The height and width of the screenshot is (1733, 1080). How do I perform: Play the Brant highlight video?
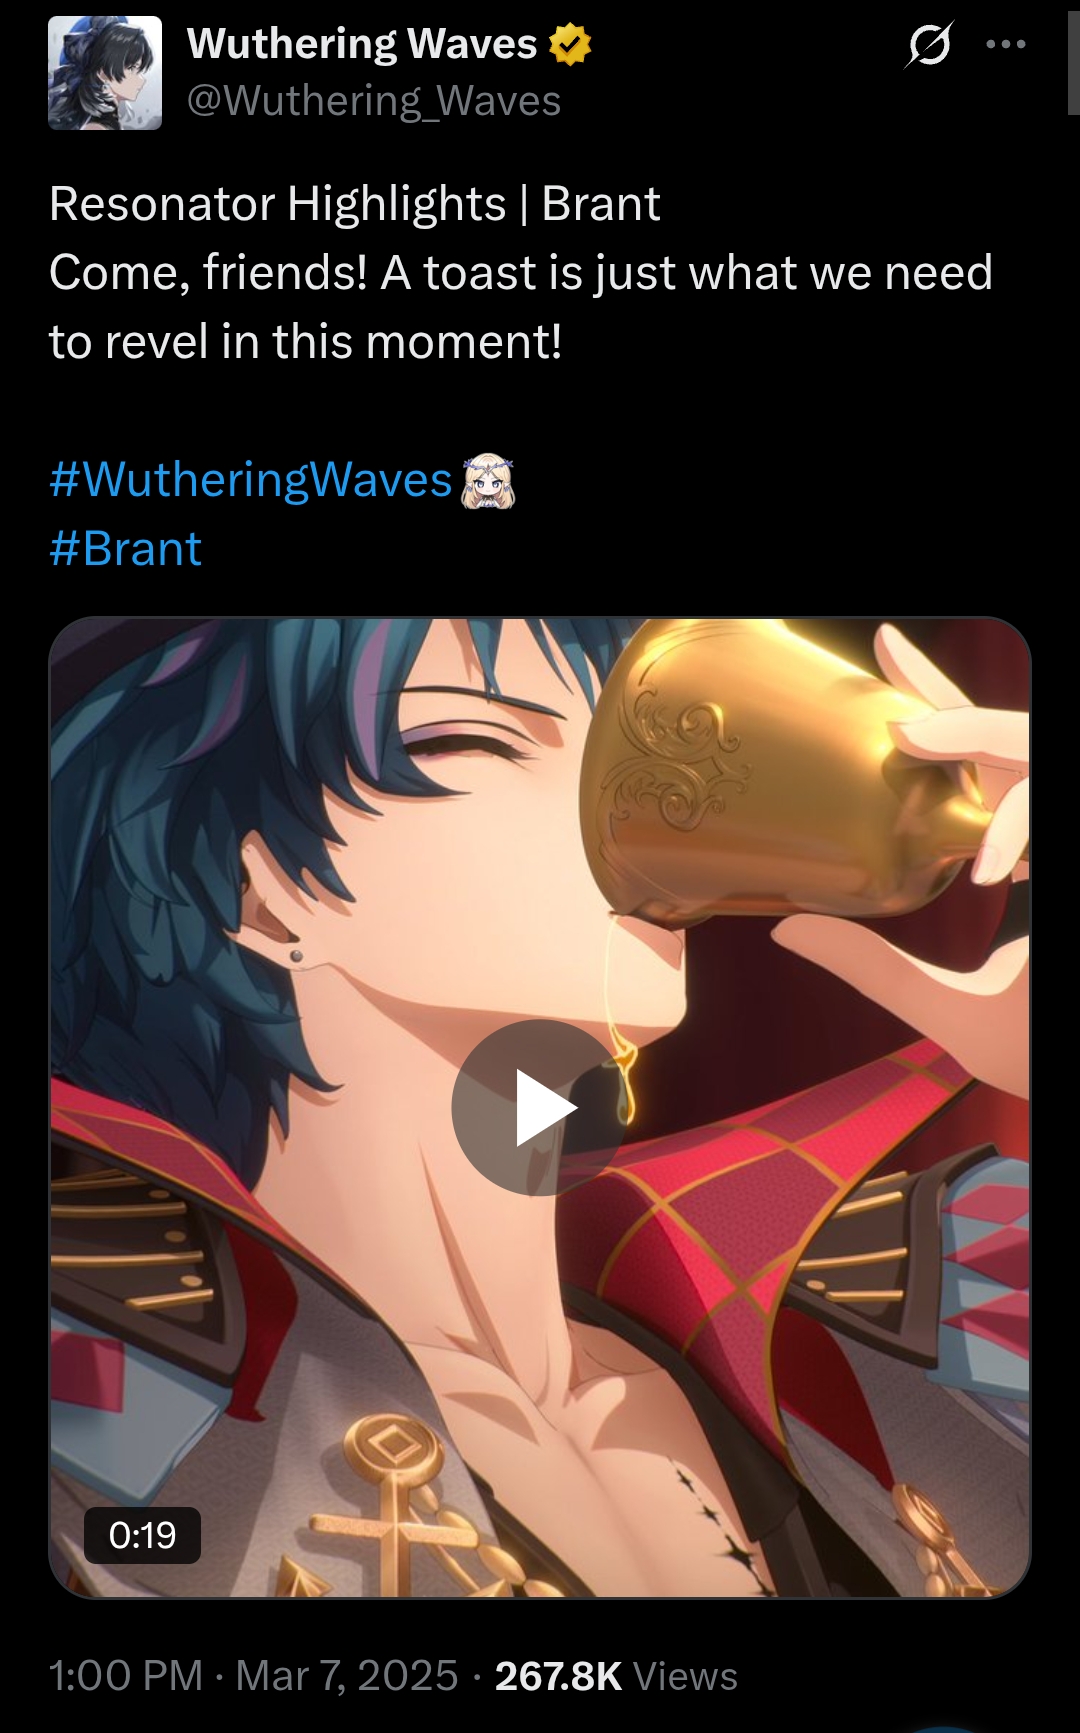(540, 1108)
